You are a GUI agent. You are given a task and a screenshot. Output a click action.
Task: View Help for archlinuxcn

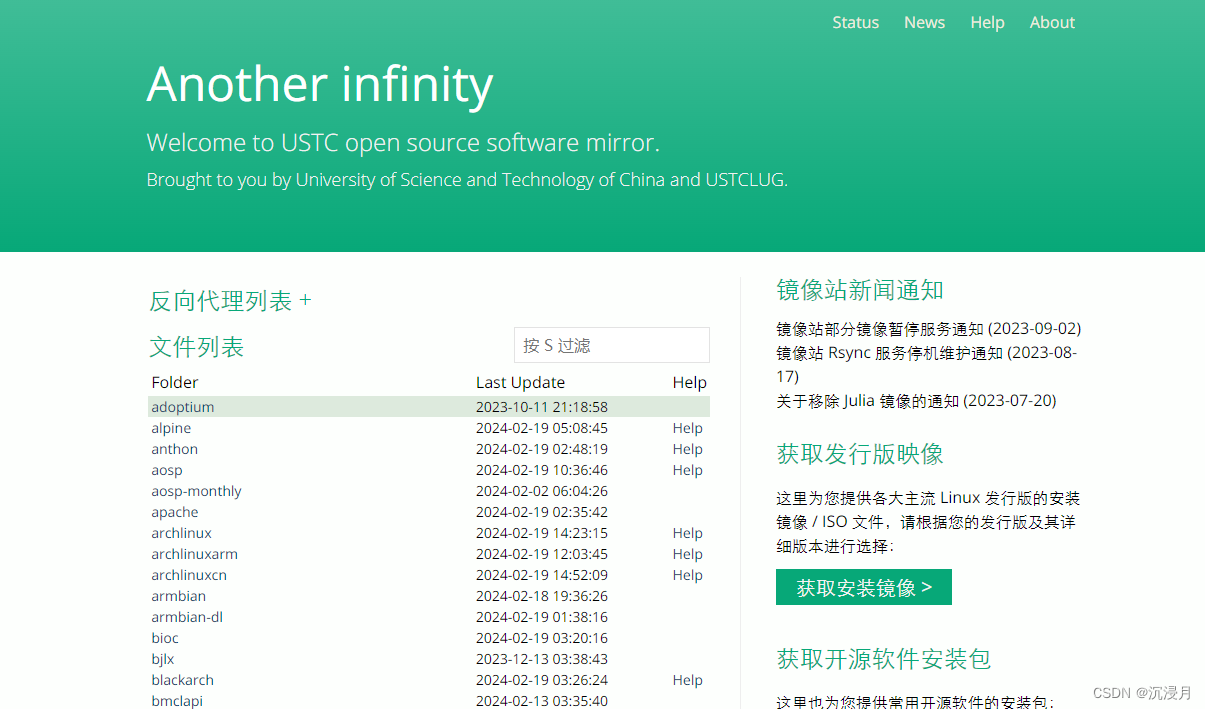point(687,575)
